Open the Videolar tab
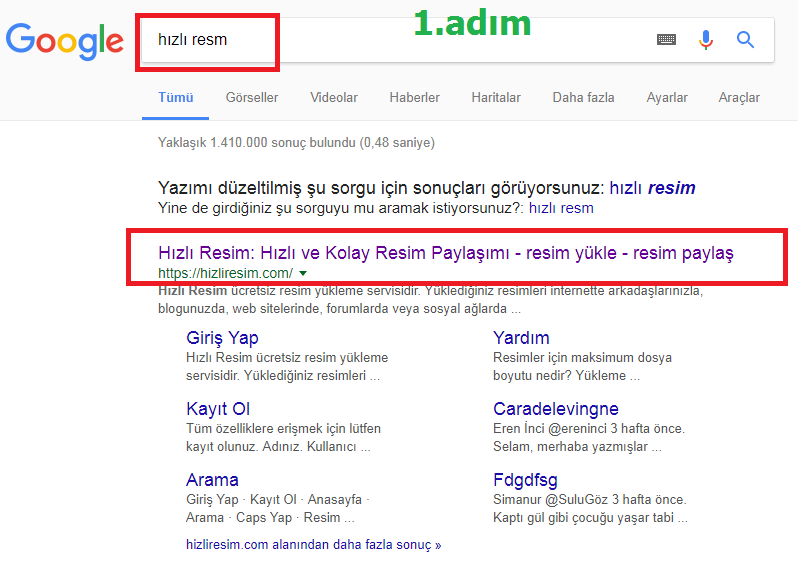798x572 pixels. click(334, 98)
